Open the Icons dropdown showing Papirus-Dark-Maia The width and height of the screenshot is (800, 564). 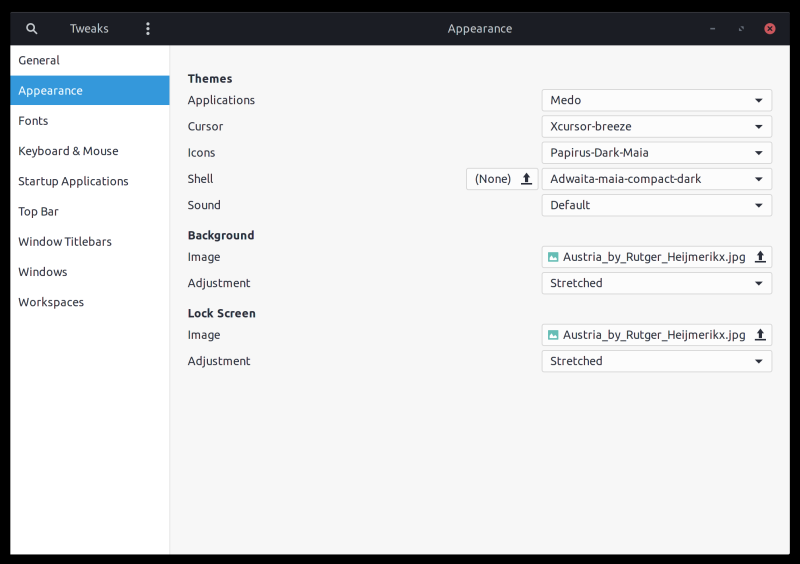click(656, 153)
